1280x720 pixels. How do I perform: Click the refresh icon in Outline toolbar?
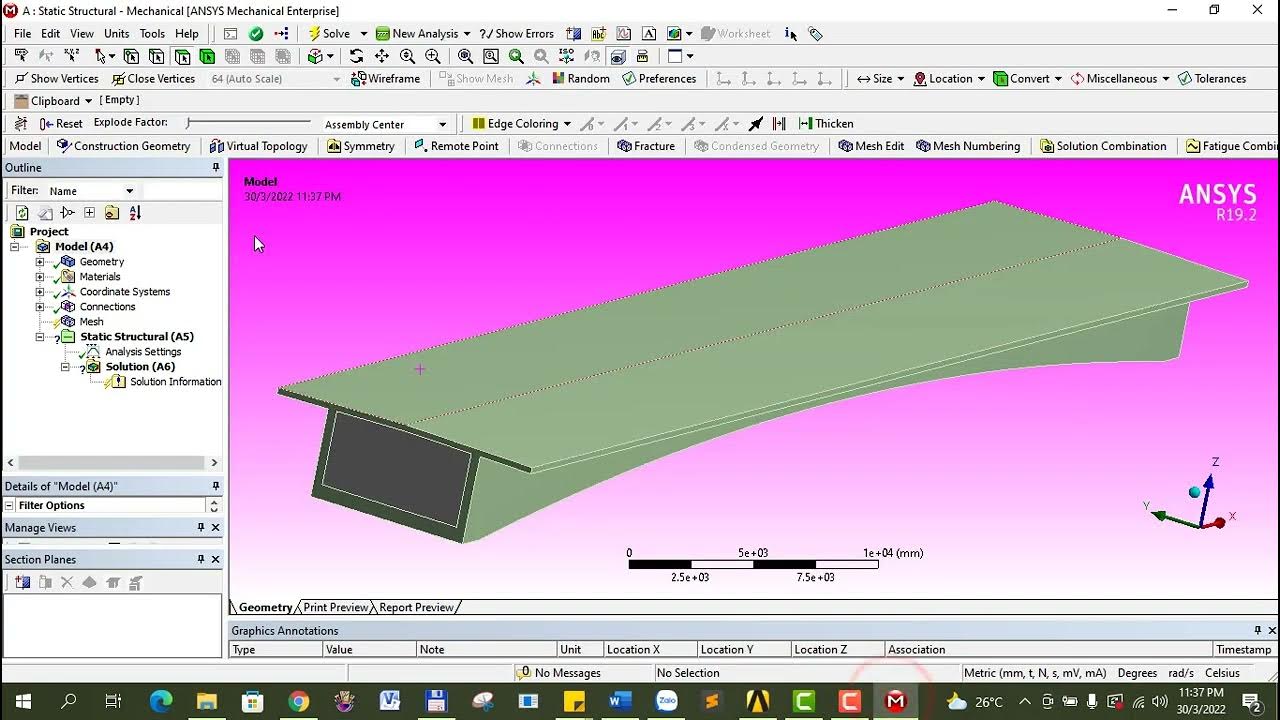pyautogui.click(x=22, y=212)
